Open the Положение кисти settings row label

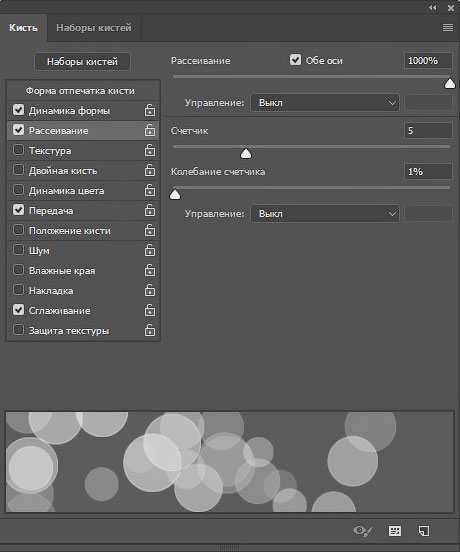(x=70, y=231)
